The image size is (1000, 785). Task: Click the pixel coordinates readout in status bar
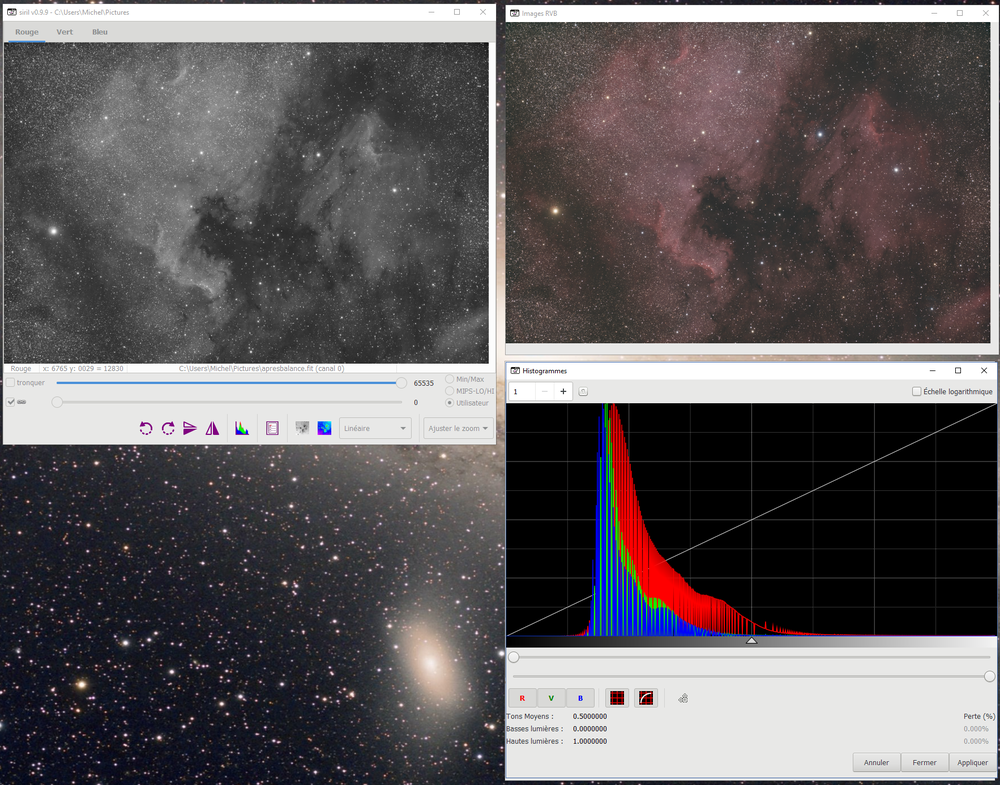coord(83,369)
